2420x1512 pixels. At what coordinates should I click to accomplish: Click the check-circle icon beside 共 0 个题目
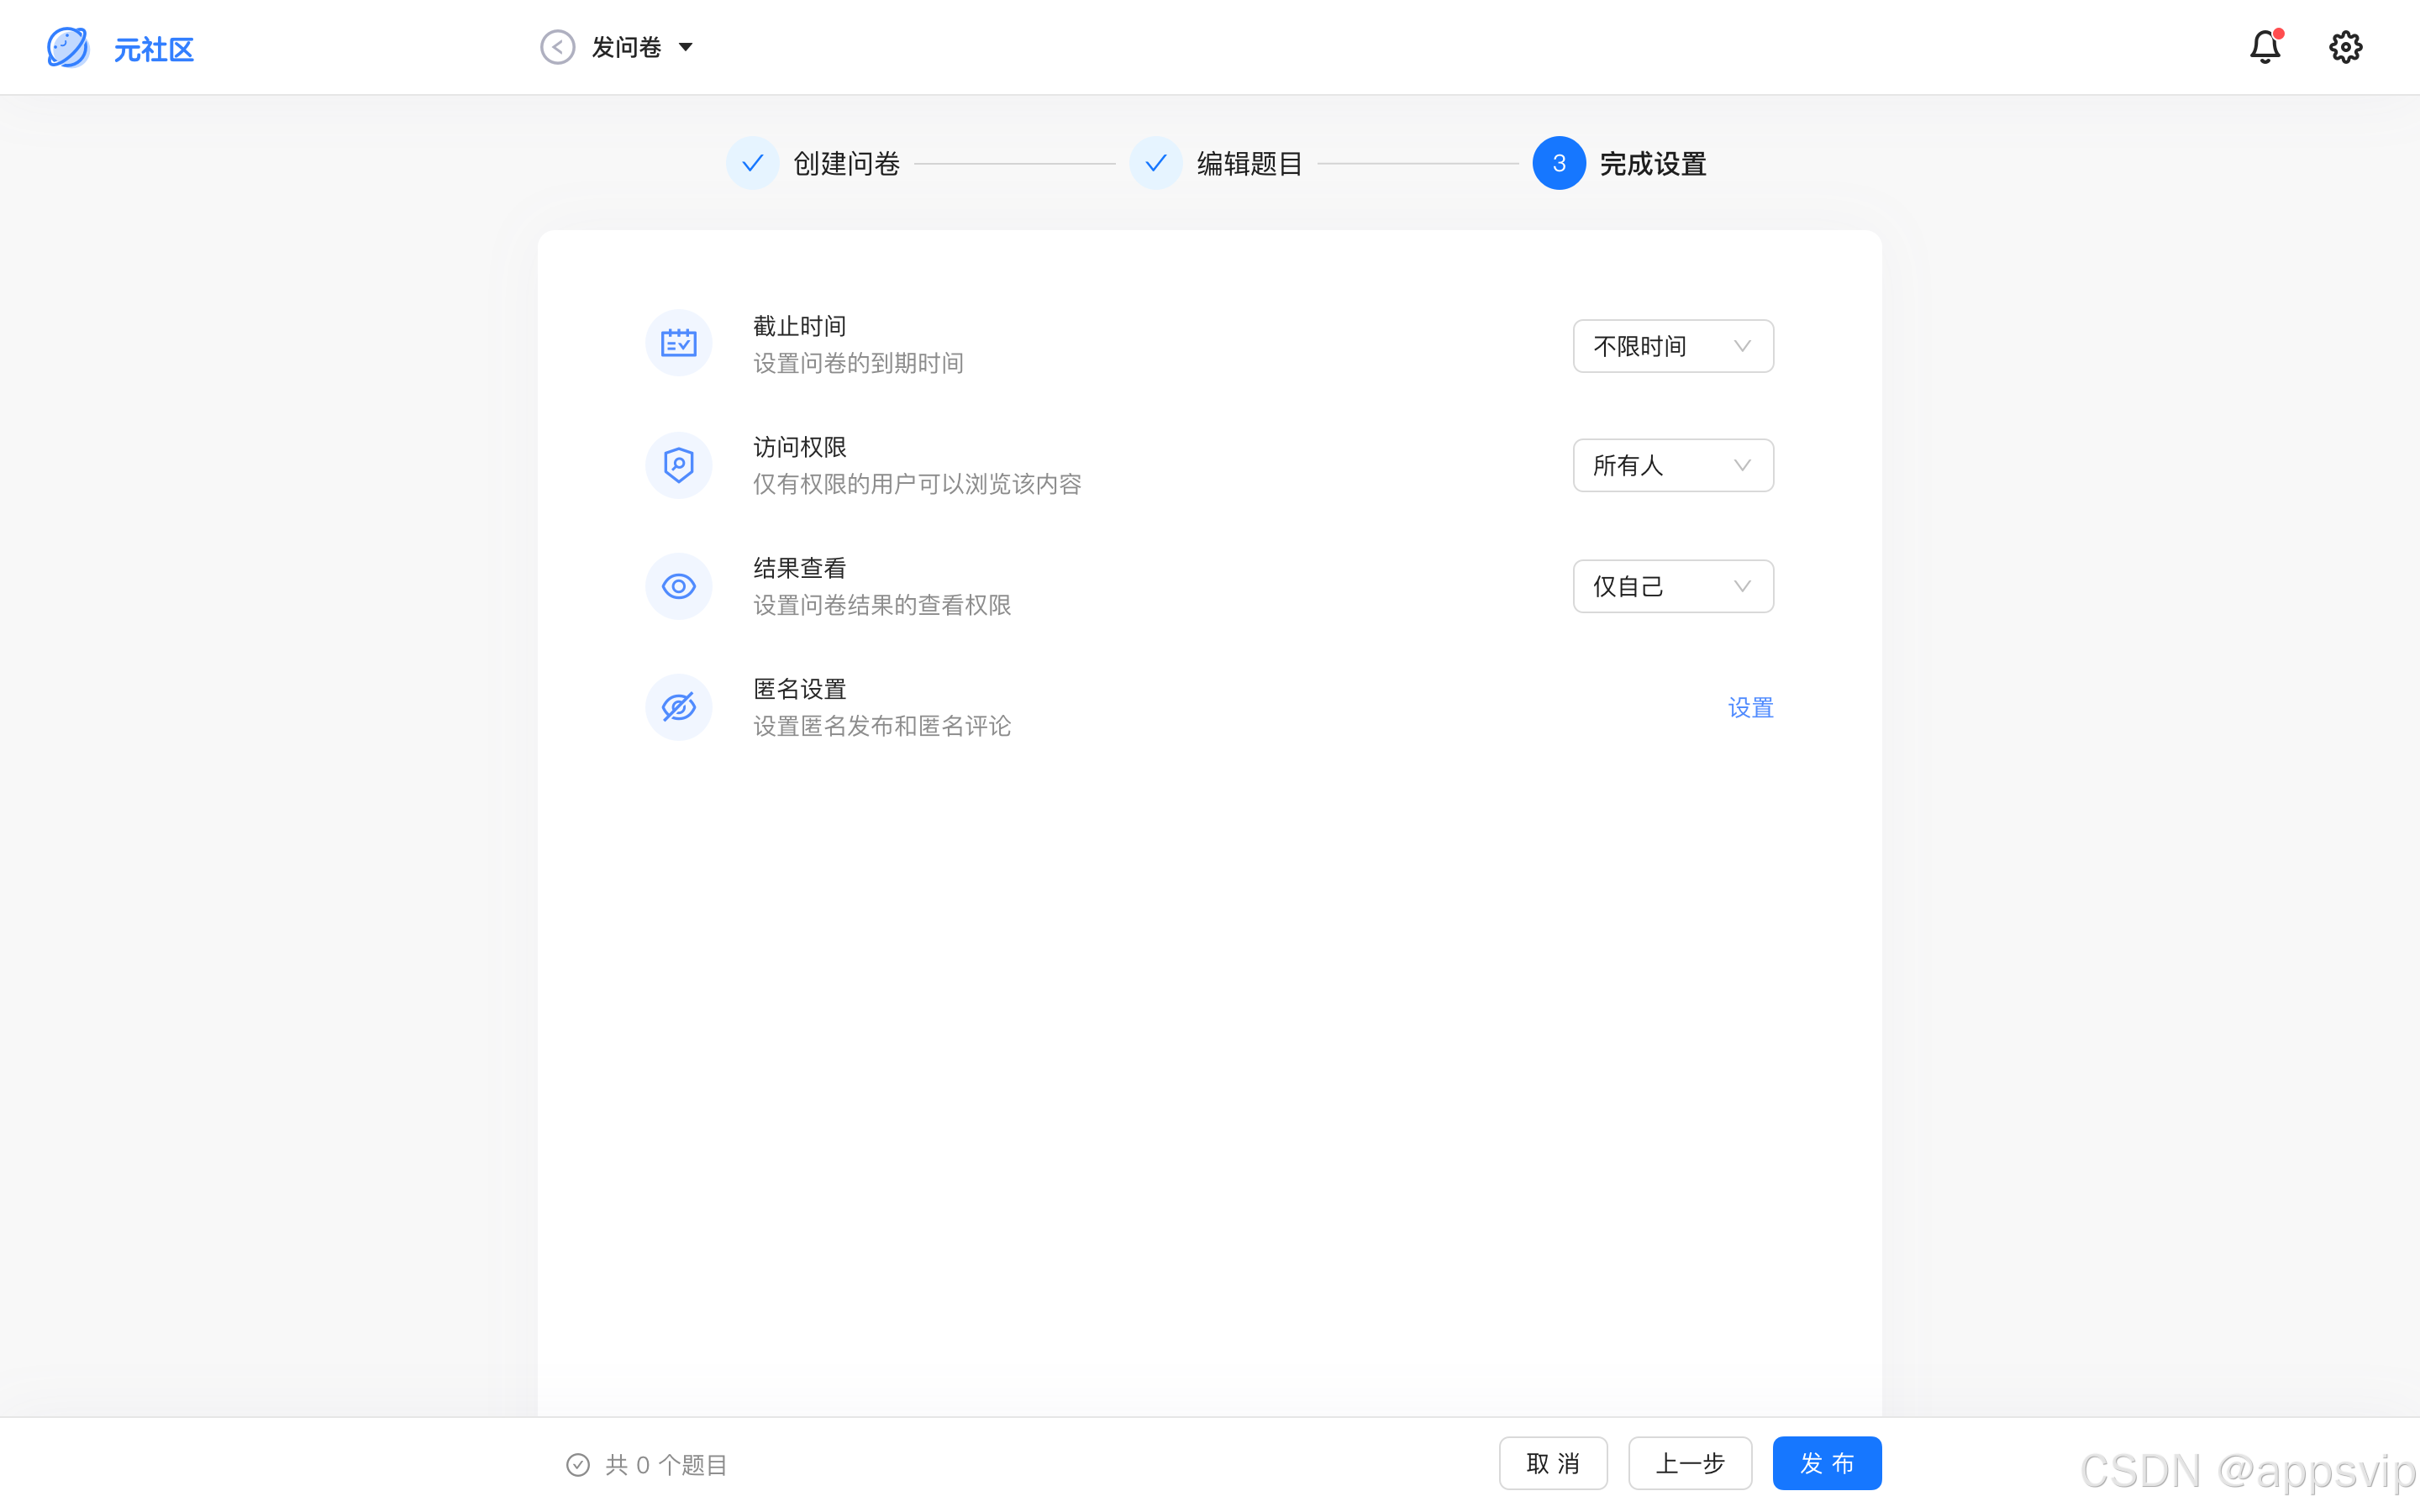[578, 1464]
